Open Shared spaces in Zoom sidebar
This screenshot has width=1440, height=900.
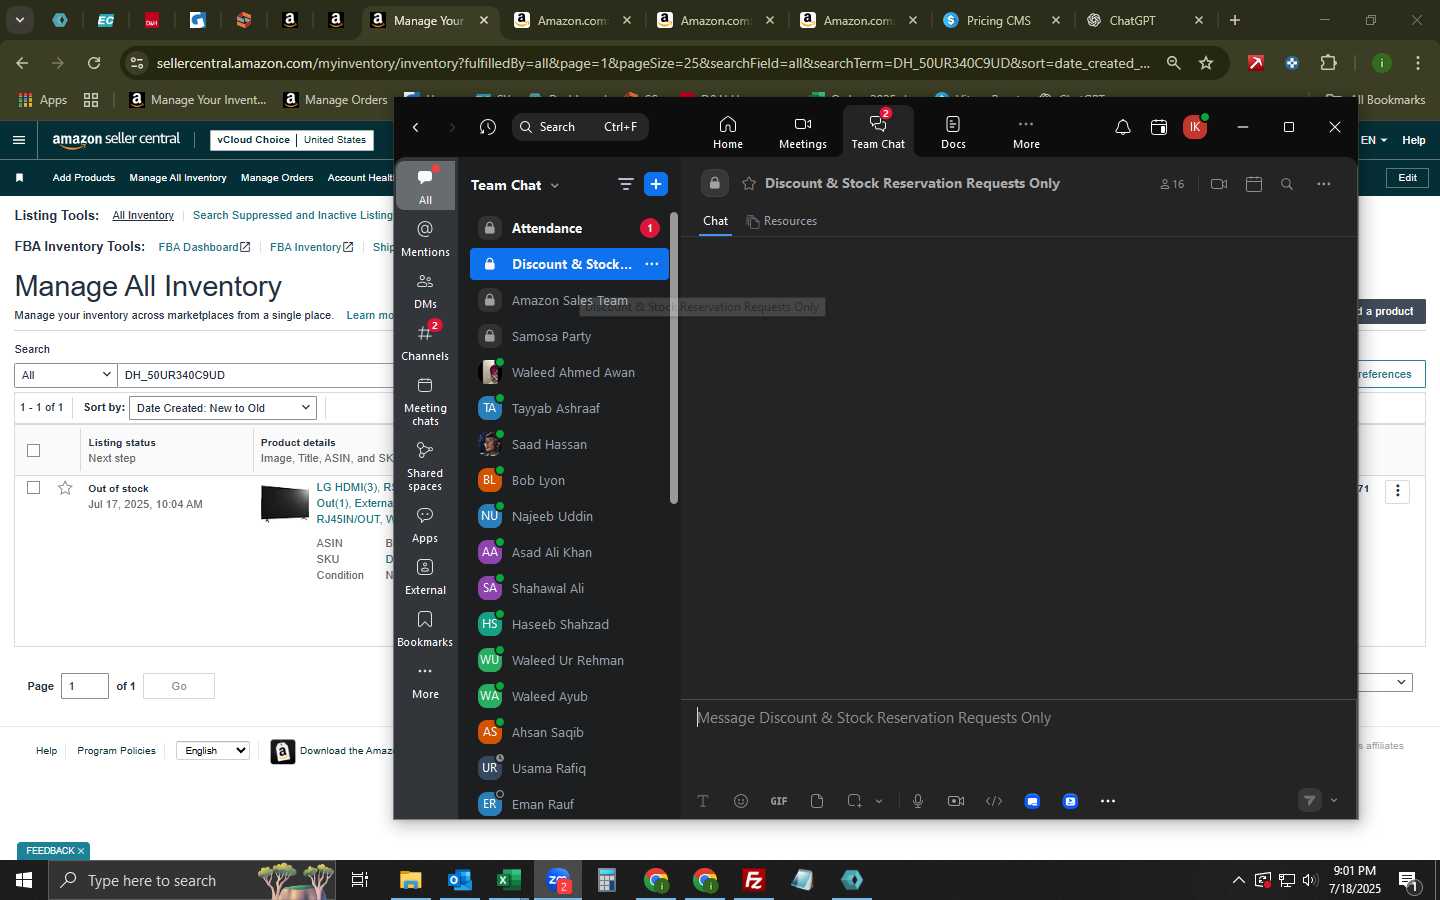pyautogui.click(x=425, y=465)
